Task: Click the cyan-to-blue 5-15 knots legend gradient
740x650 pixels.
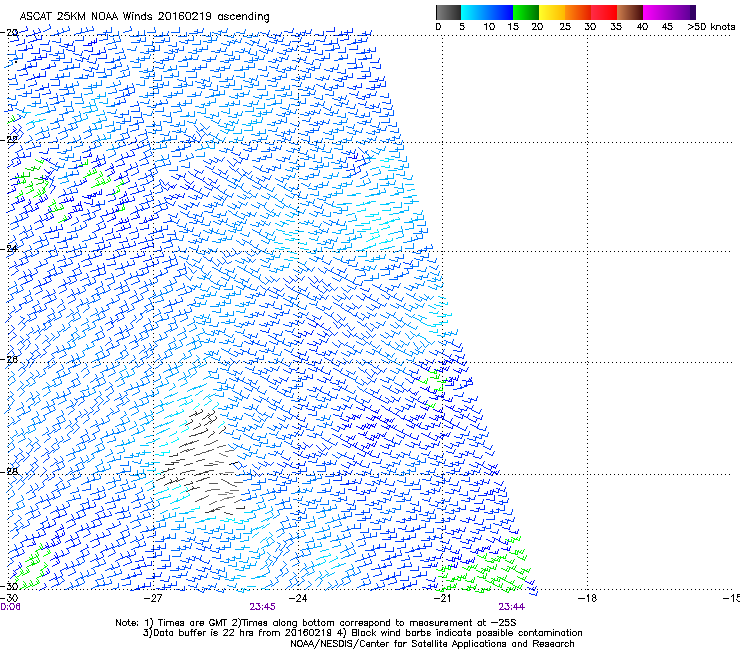Action: [x=487, y=12]
